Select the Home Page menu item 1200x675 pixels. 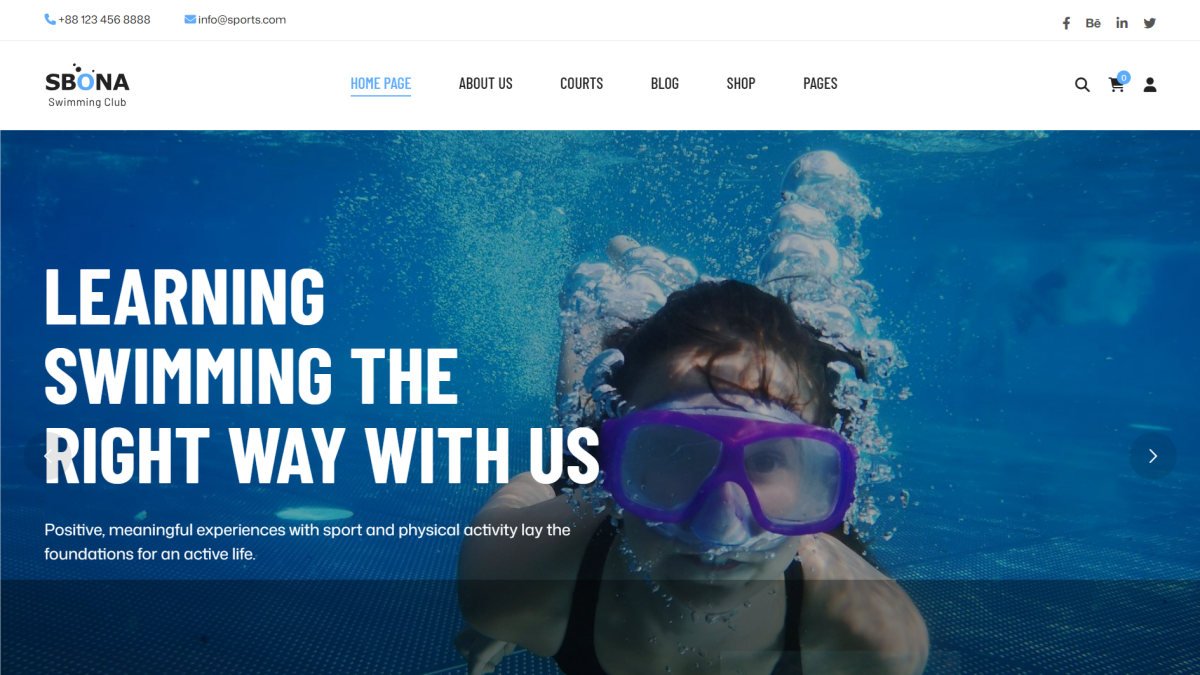tap(381, 84)
